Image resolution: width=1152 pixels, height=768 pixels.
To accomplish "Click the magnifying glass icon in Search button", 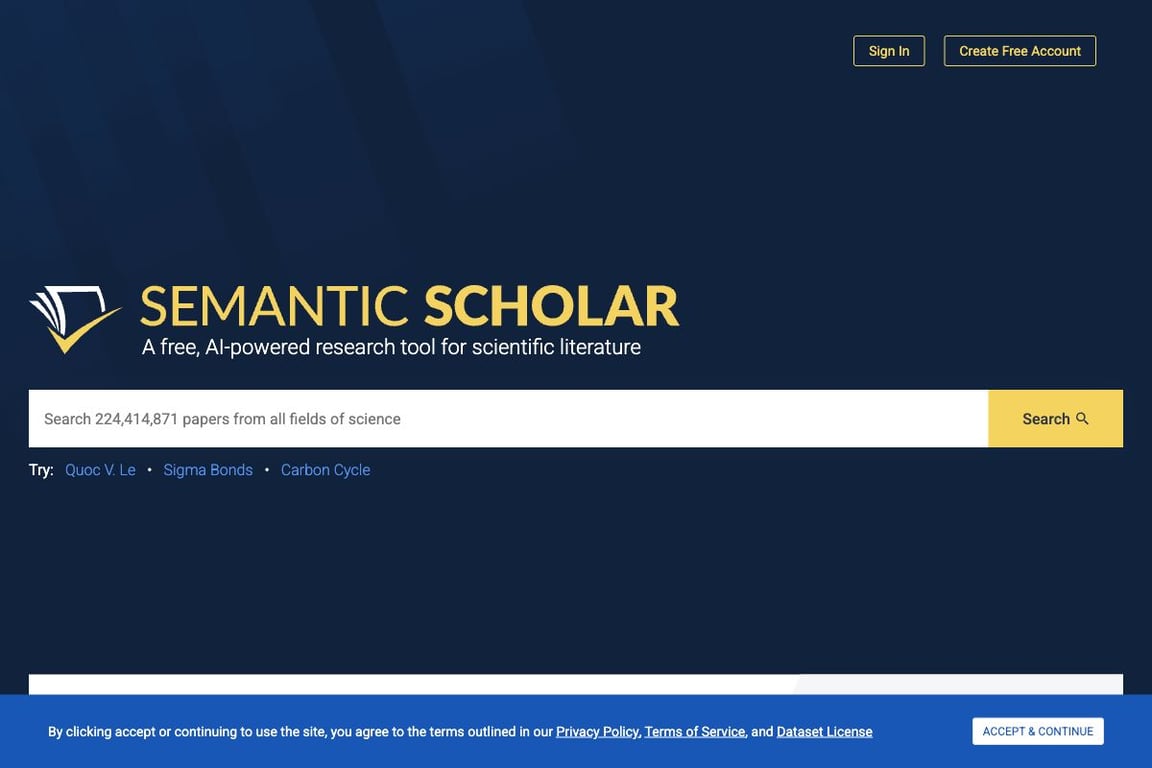I will click(1082, 419).
